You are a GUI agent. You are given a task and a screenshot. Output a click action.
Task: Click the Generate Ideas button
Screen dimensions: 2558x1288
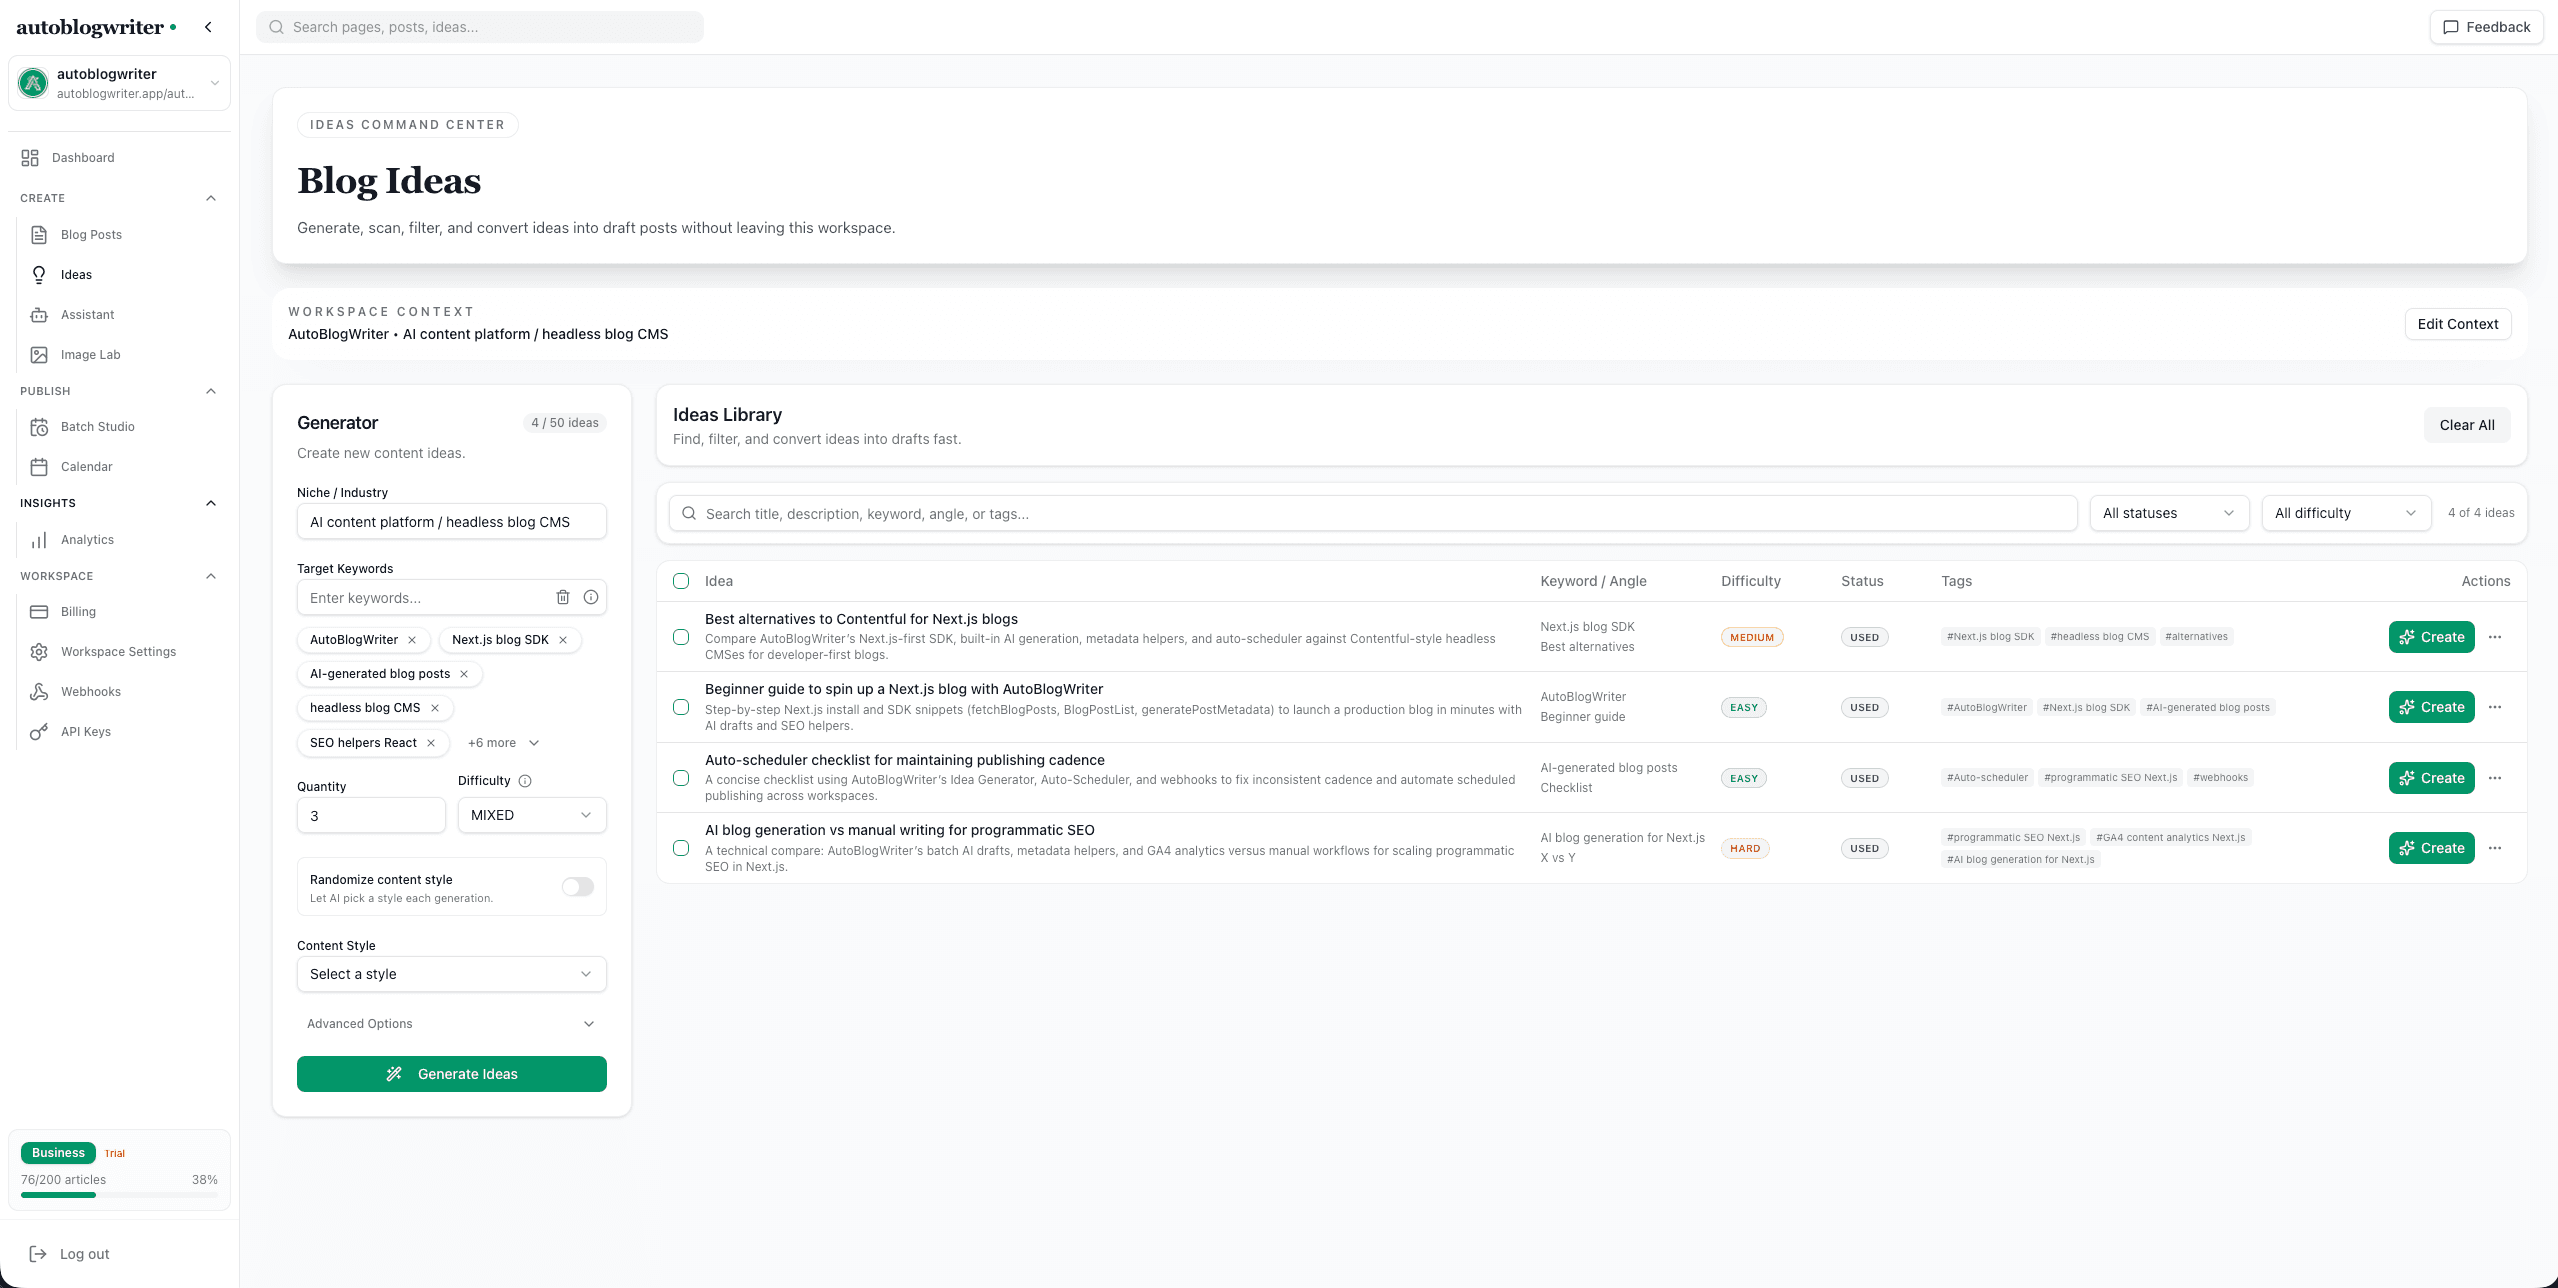coord(451,1073)
